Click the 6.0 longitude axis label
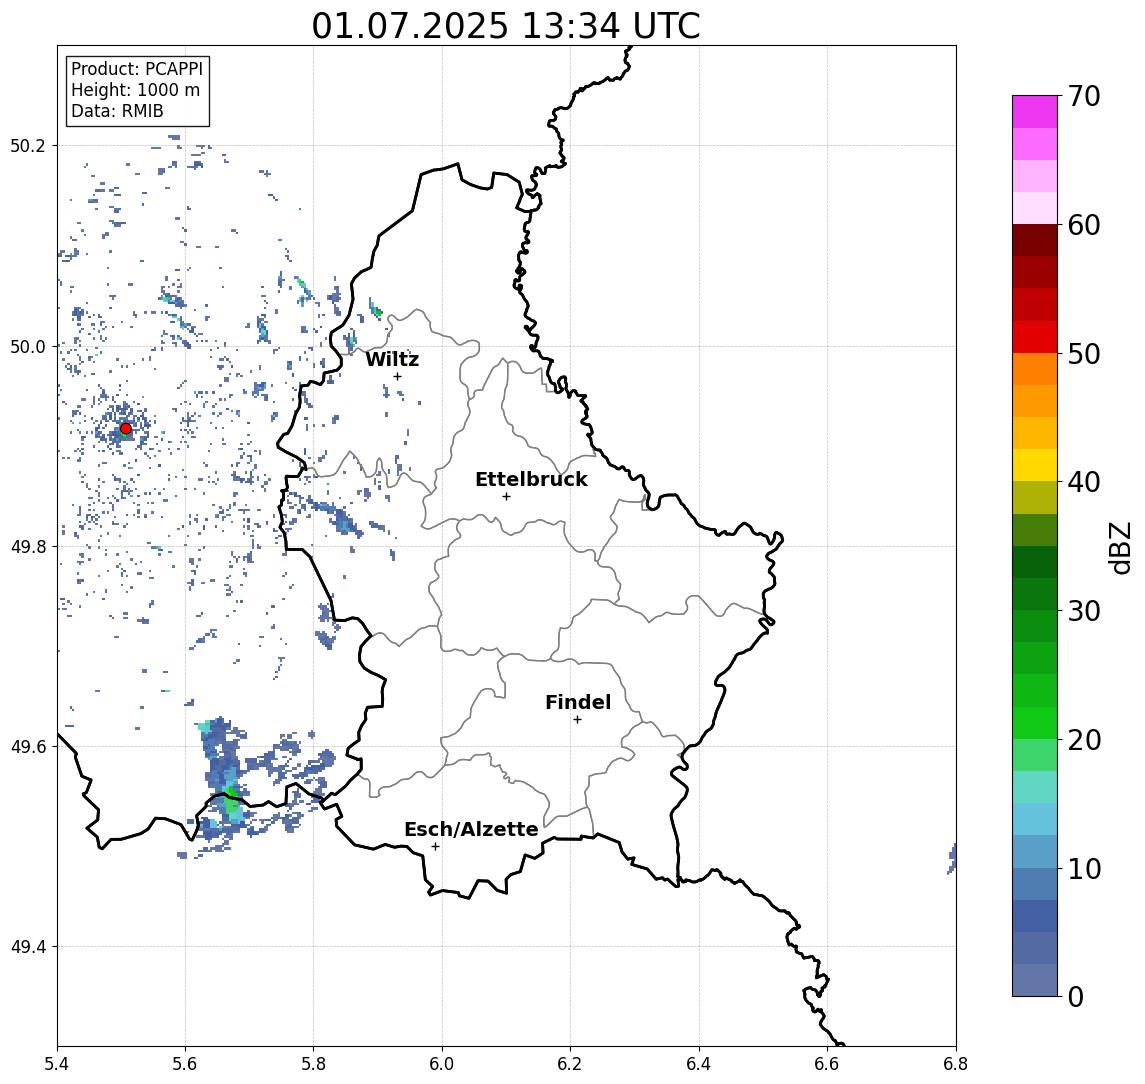Viewport: 1145px width, 1084px height. click(x=442, y=1064)
